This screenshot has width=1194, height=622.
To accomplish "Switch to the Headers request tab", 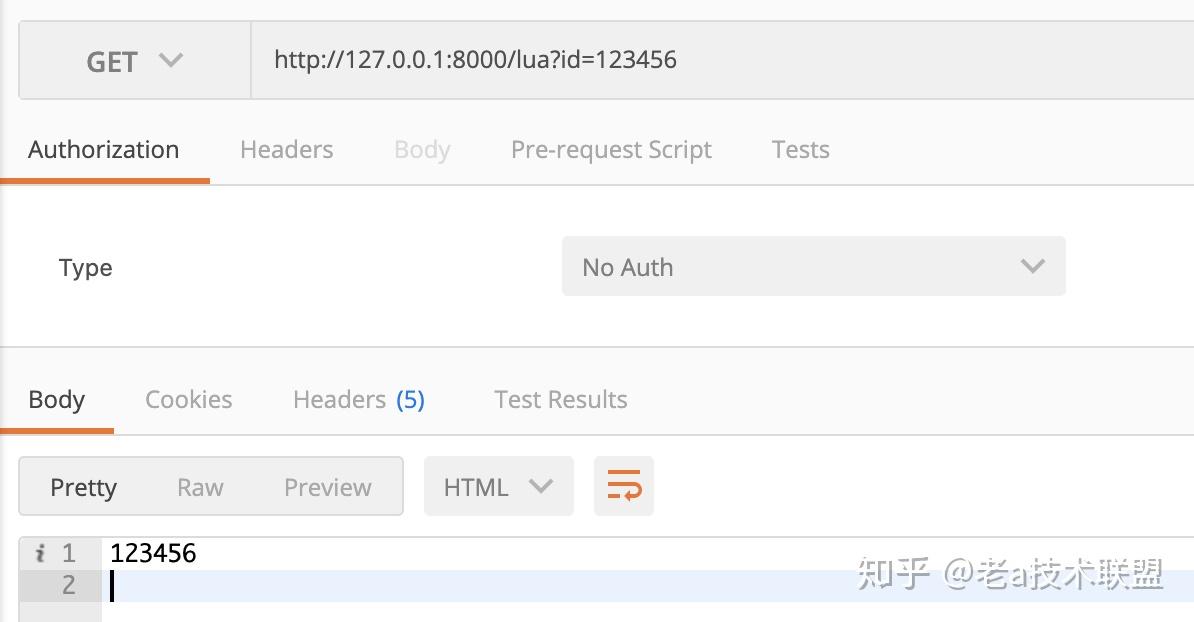I will click(x=286, y=149).
